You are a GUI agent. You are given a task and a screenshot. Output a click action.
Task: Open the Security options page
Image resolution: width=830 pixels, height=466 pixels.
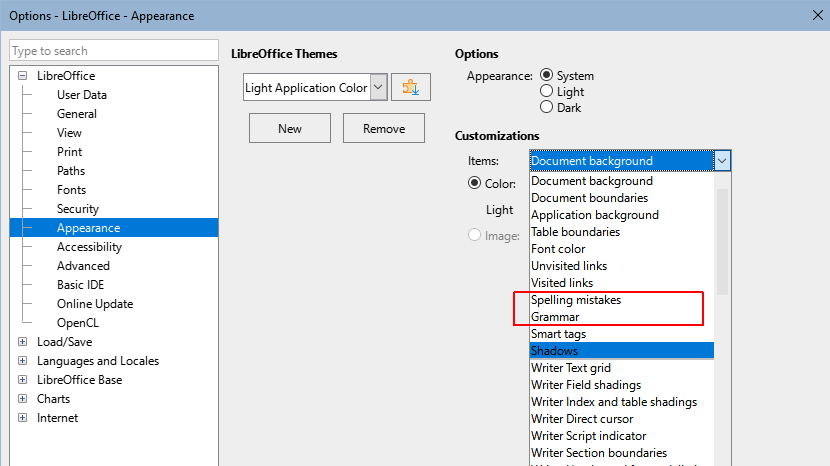pyautogui.click(x=78, y=209)
